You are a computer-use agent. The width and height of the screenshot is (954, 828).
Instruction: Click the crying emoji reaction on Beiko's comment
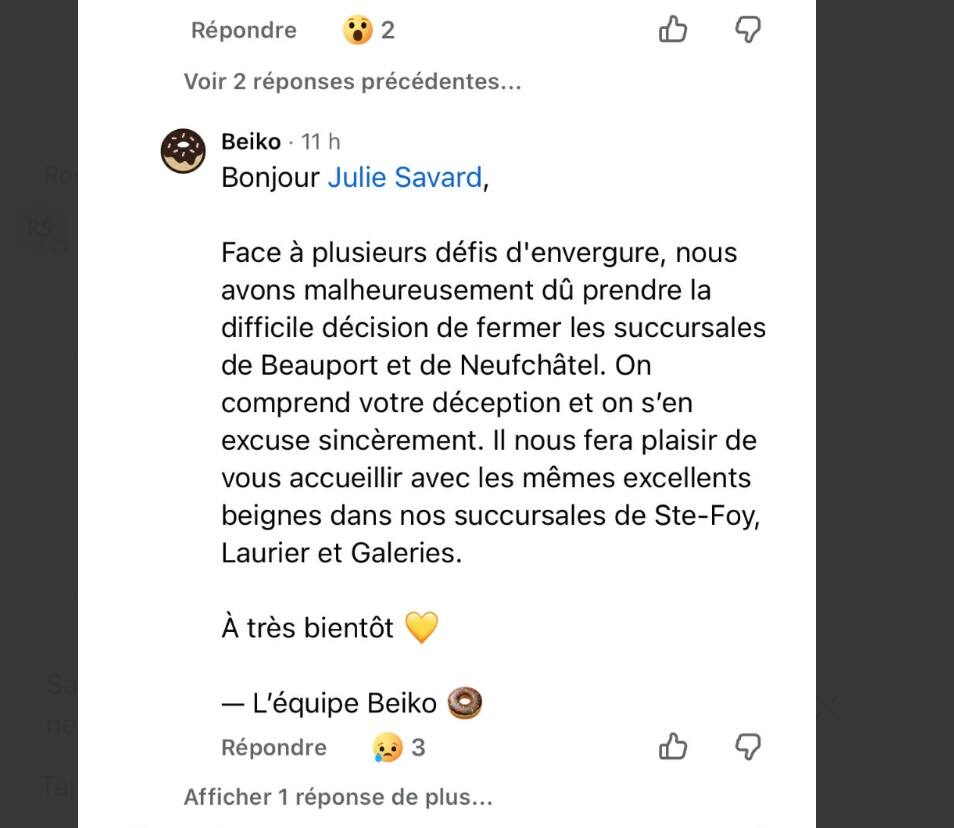tap(387, 747)
